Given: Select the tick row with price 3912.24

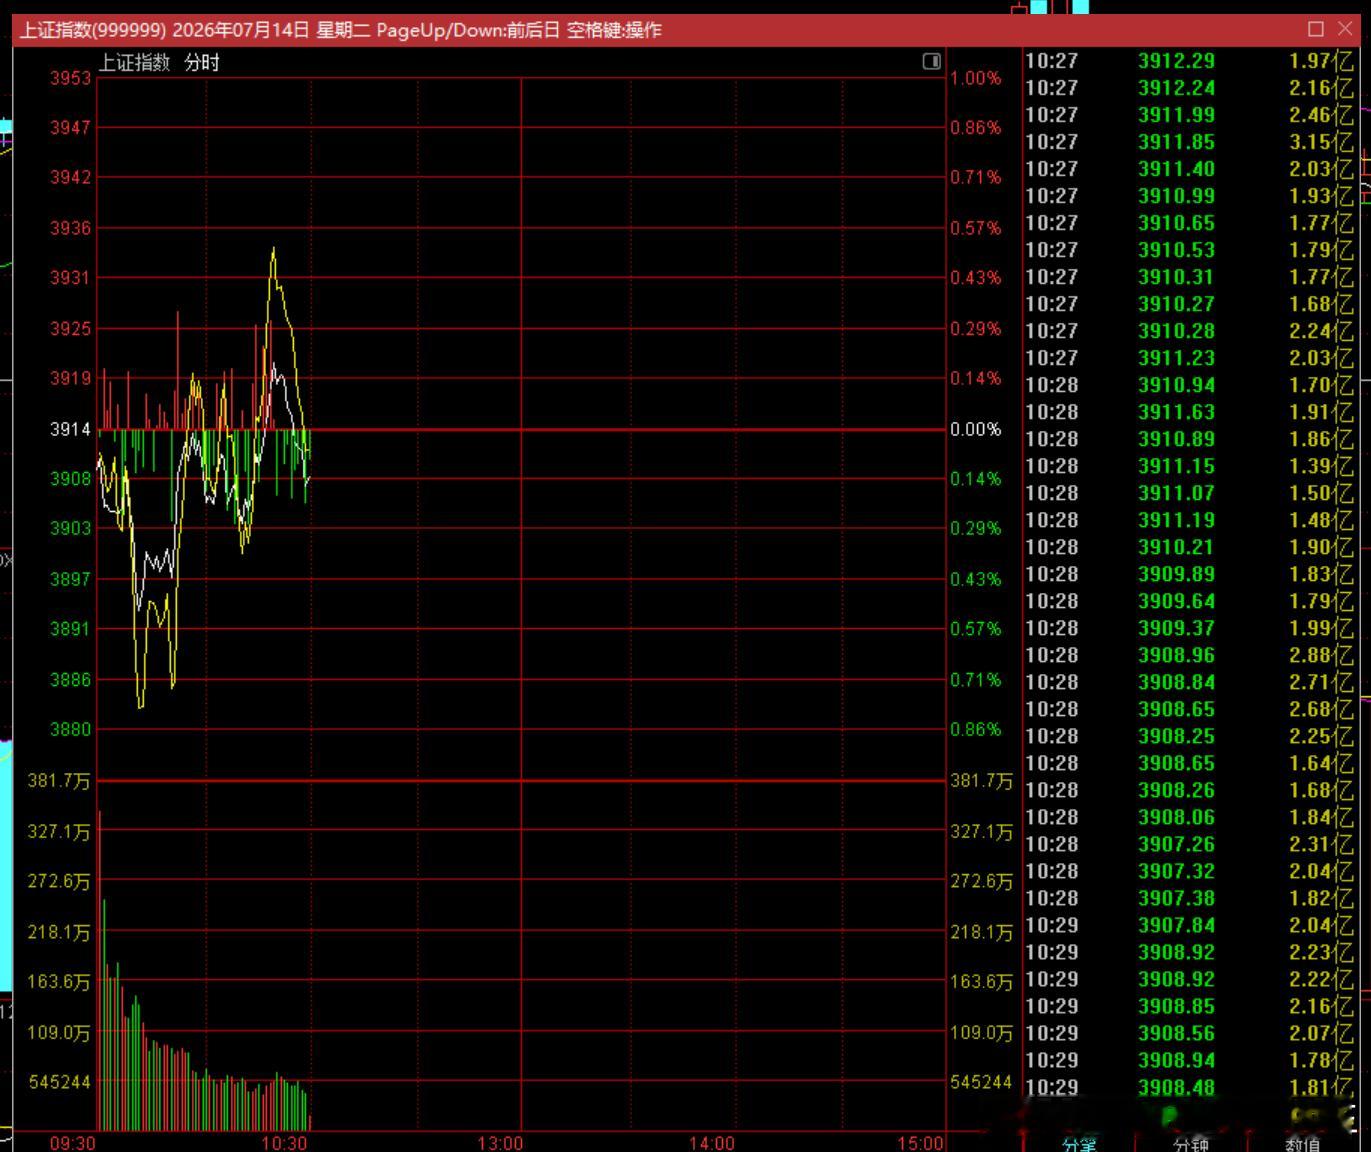Looking at the screenshot, I should coord(1189,88).
